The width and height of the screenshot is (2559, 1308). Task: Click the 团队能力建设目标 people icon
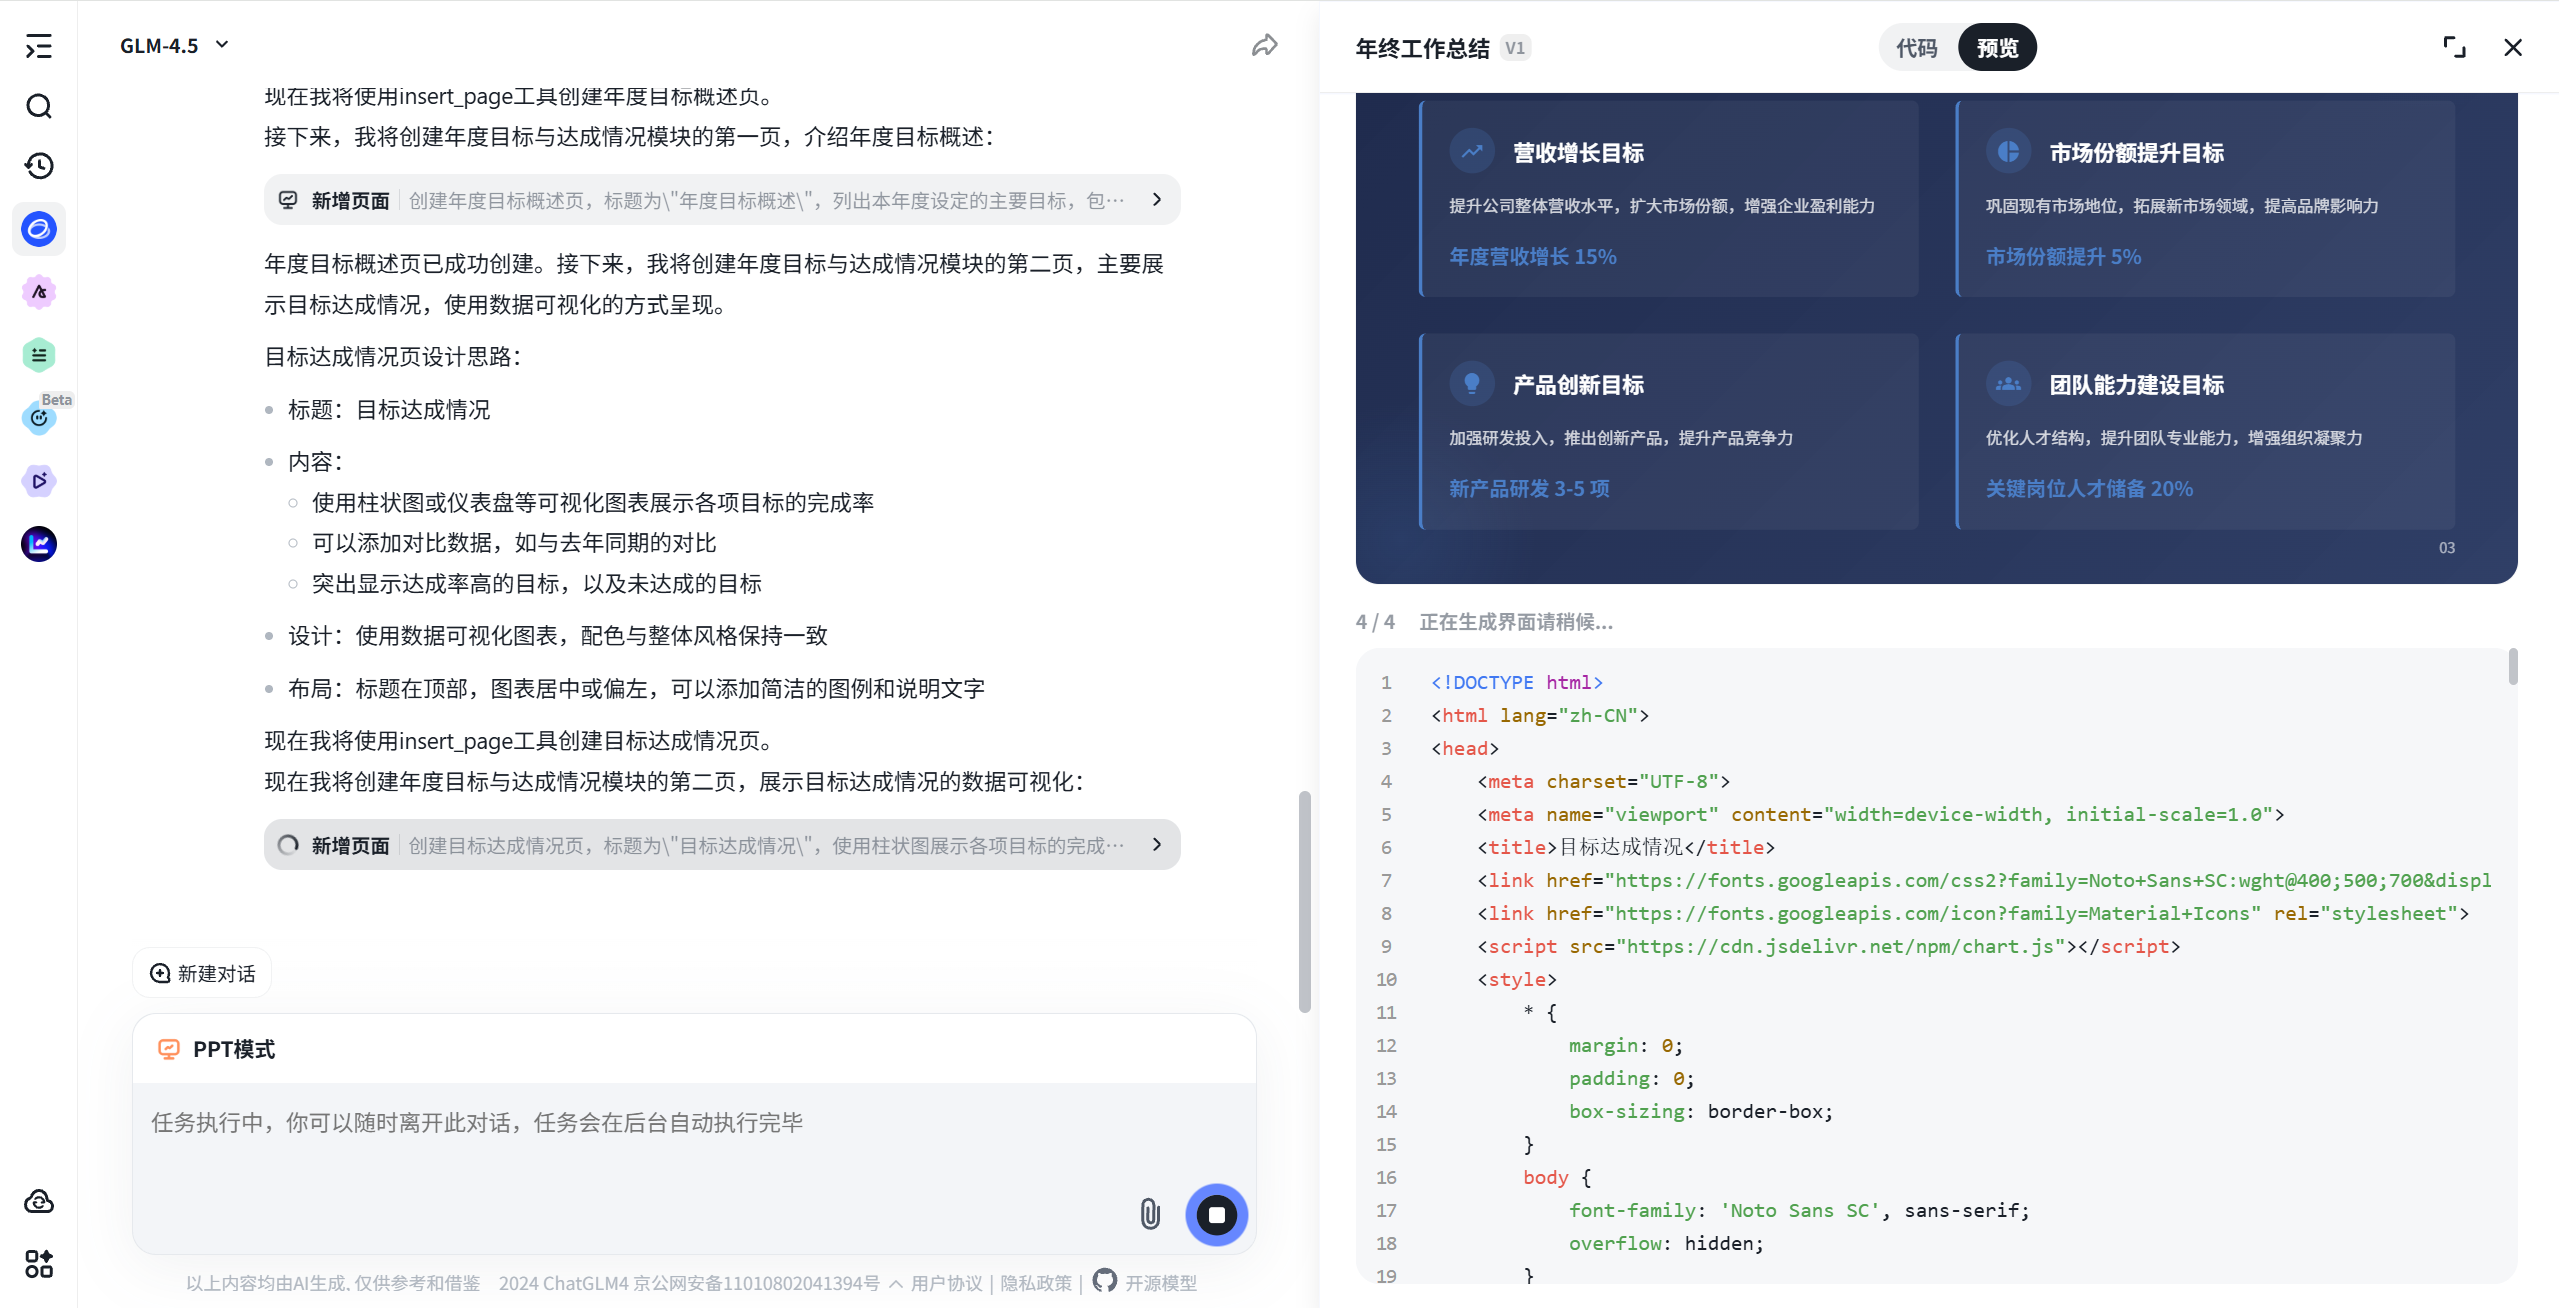click(2008, 384)
